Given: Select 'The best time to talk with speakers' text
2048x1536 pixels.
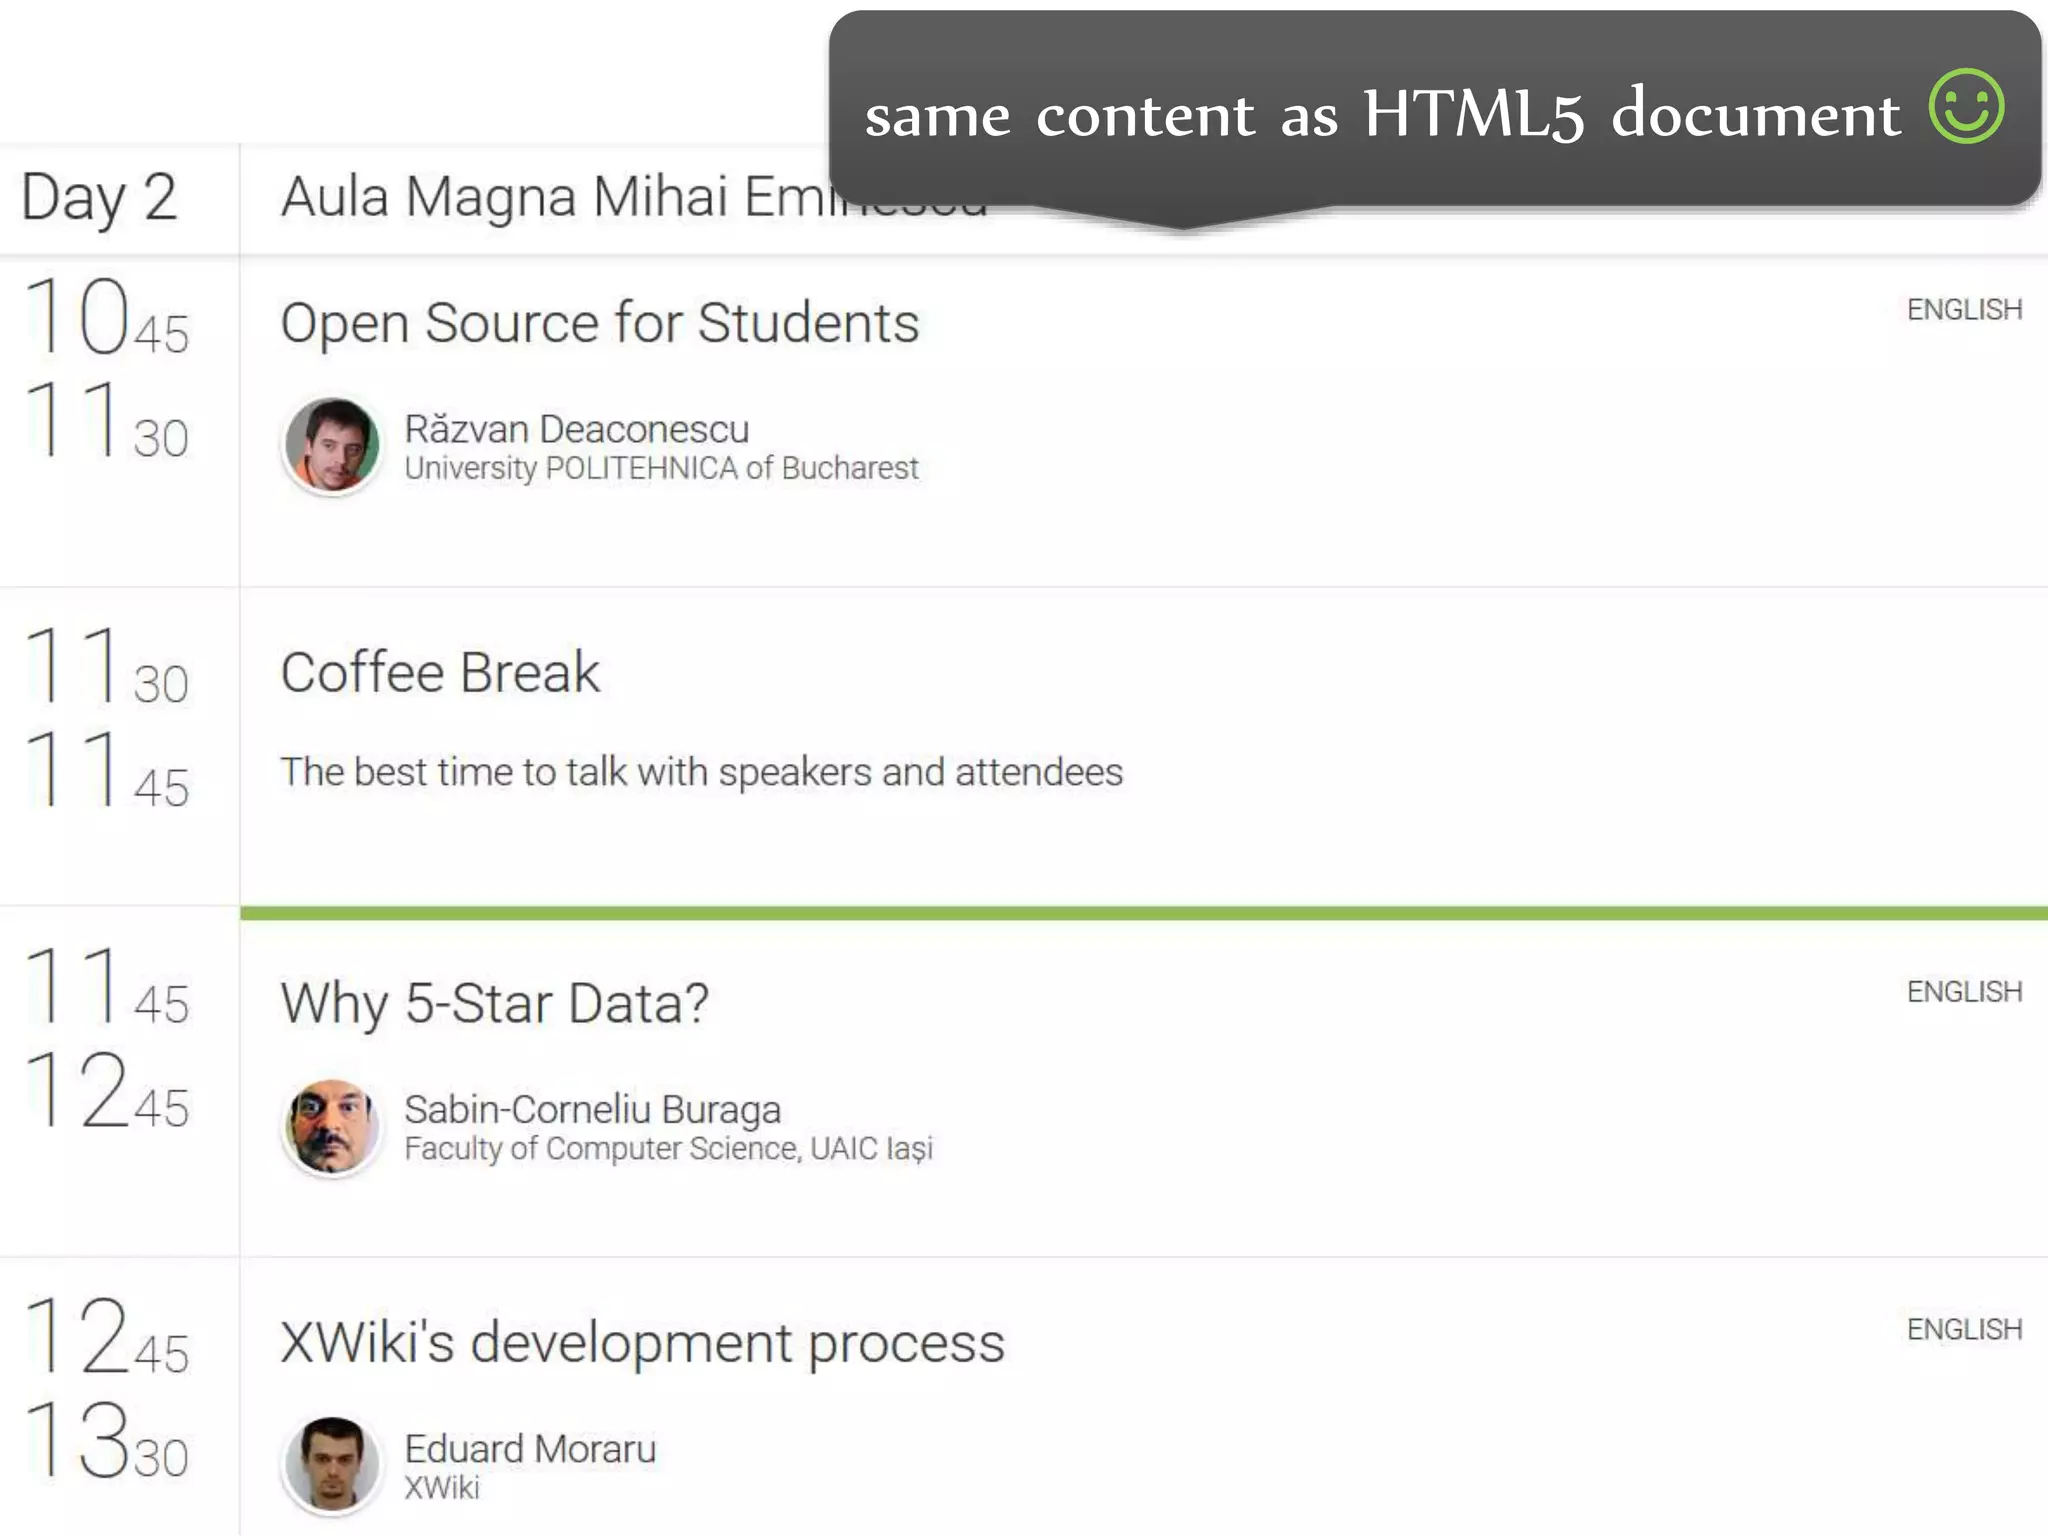Looking at the screenshot, I should [x=577, y=772].
